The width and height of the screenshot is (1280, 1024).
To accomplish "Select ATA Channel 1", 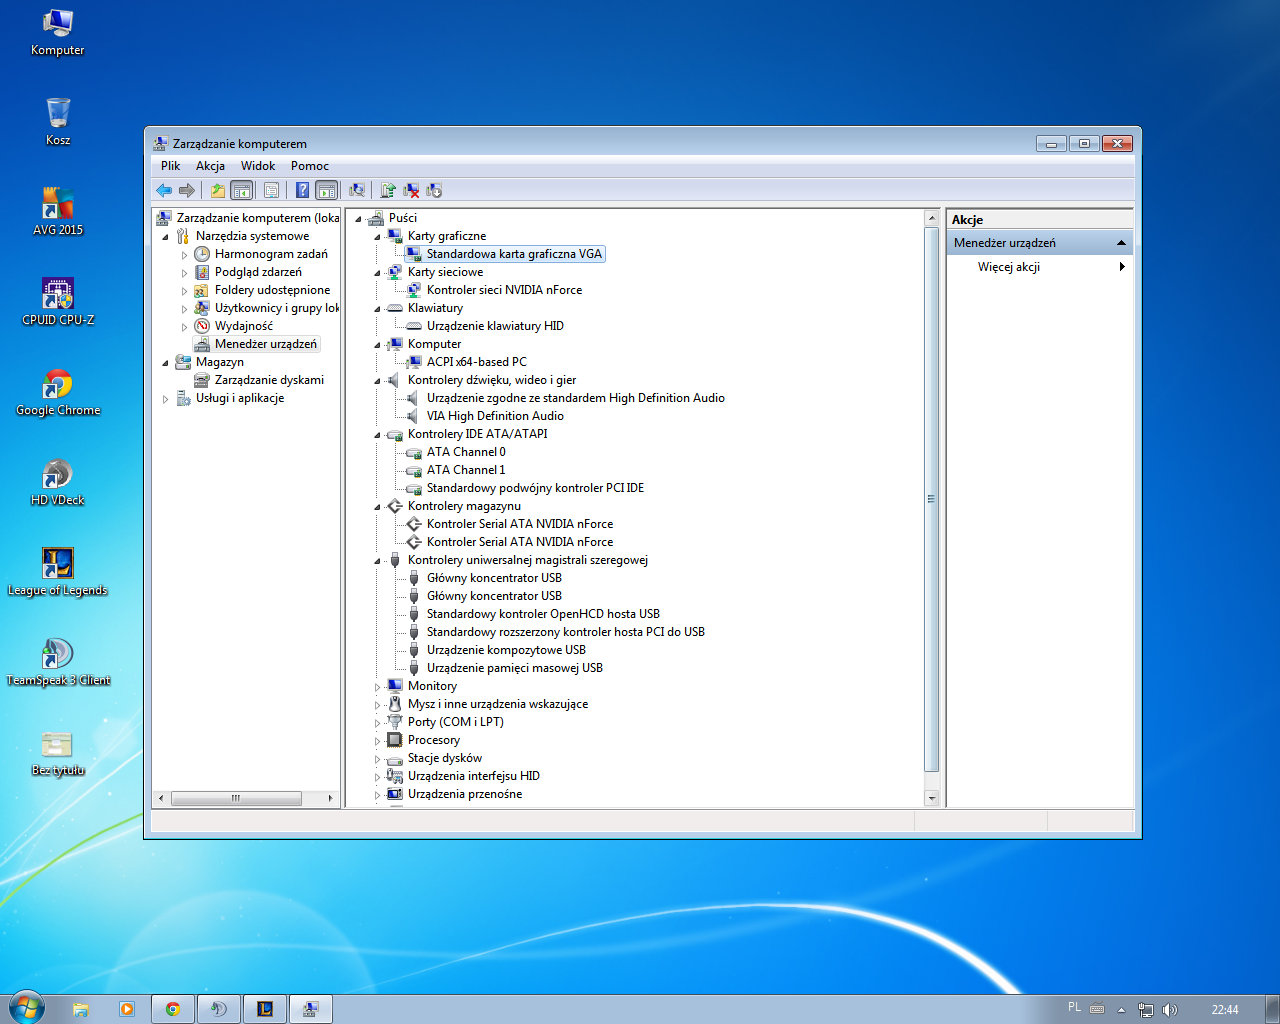I will pos(466,470).
